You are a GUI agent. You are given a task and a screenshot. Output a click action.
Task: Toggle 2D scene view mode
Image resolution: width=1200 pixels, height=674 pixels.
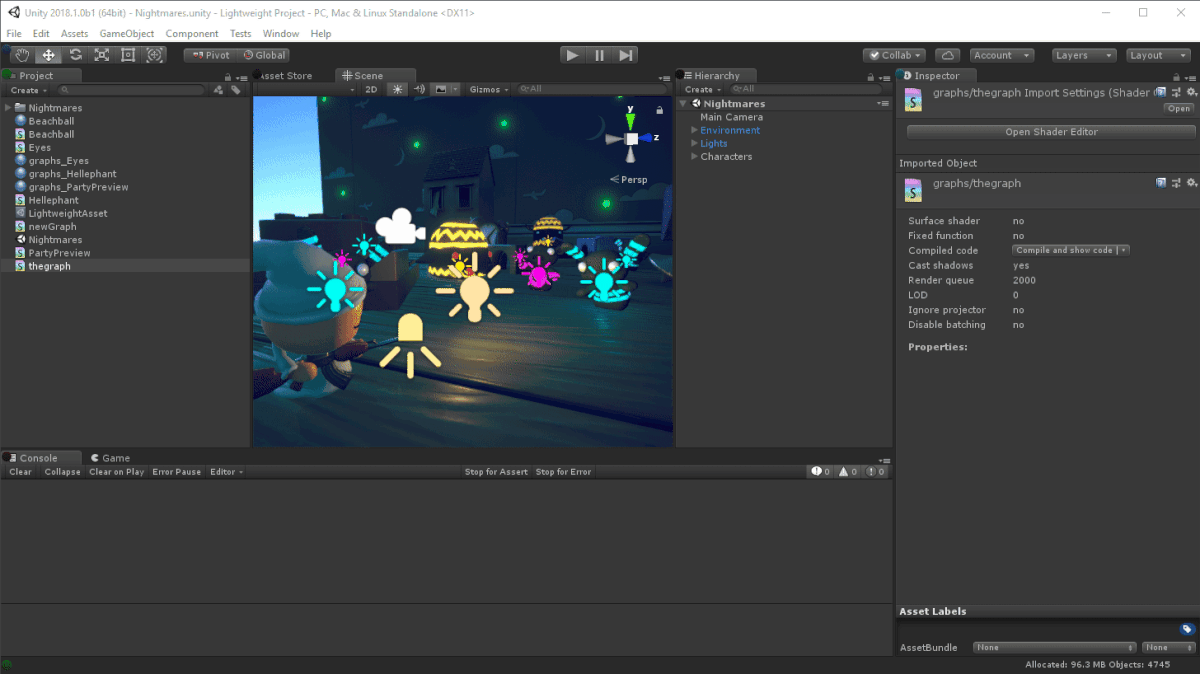[x=371, y=89]
